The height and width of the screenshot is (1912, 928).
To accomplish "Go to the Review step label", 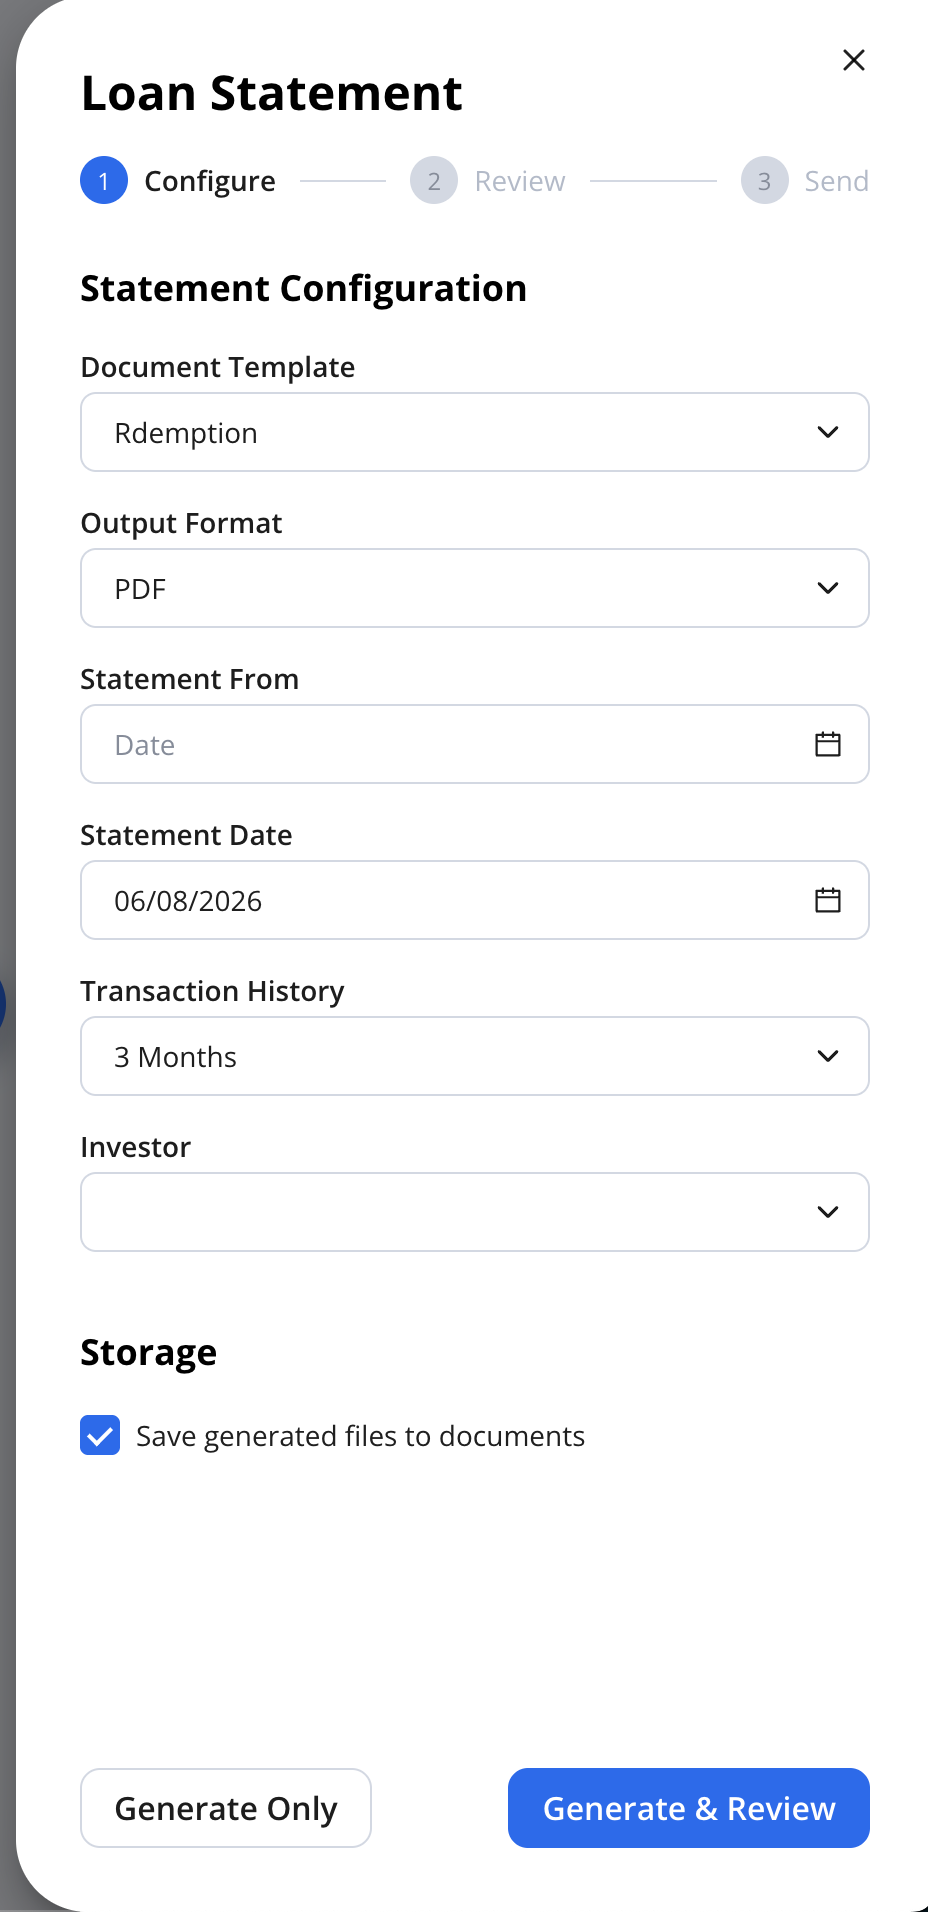I will 520,181.
